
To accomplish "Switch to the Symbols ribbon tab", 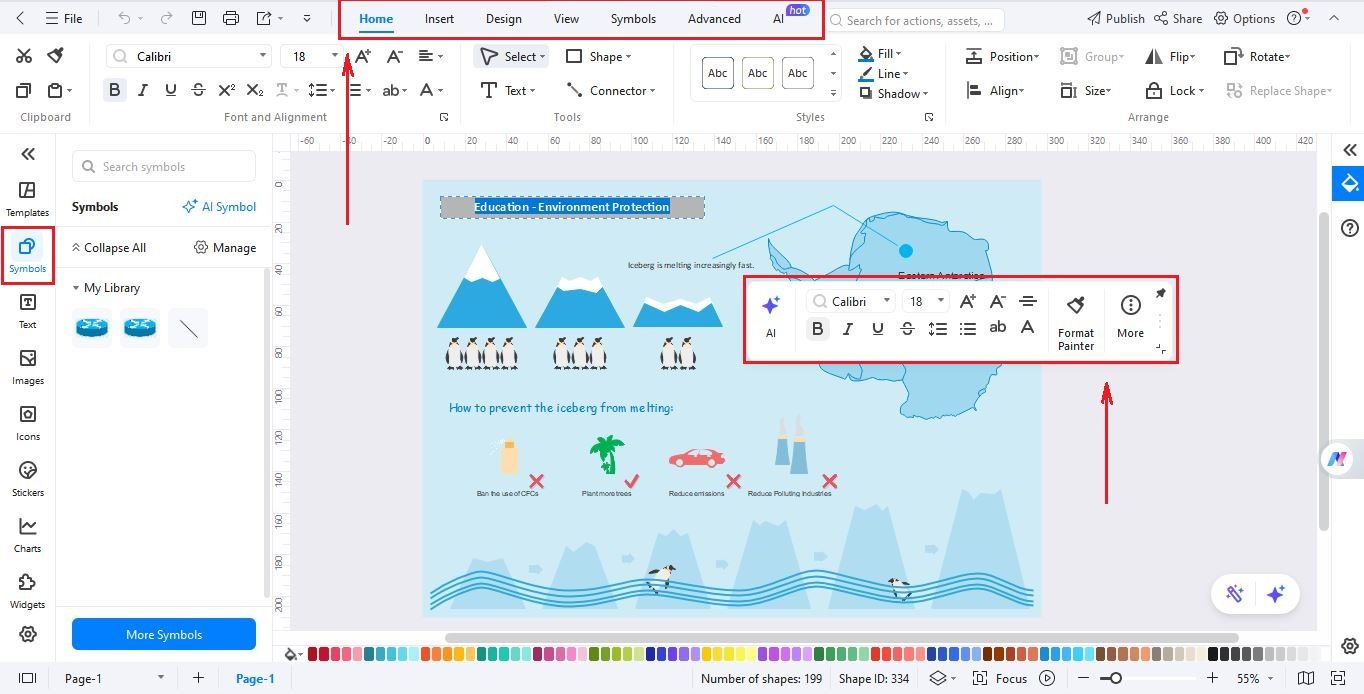I will (x=633, y=18).
